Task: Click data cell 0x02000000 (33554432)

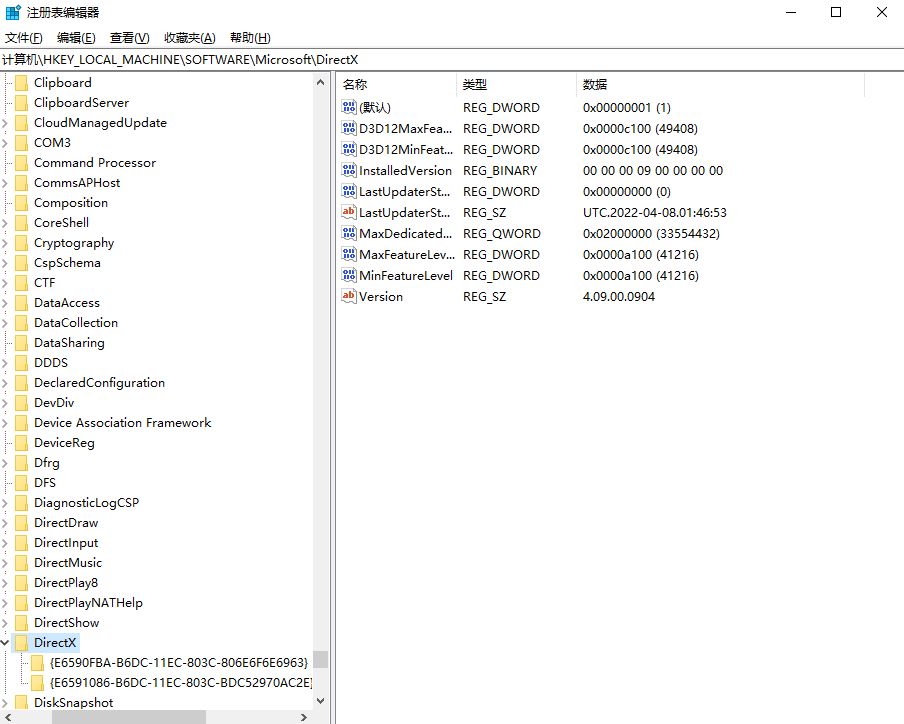Action: click(x=651, y=233)
